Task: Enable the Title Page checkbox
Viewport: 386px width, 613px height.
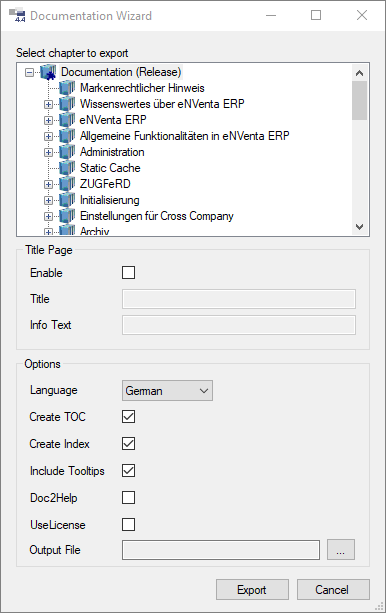Action: [x=129, y=272]
